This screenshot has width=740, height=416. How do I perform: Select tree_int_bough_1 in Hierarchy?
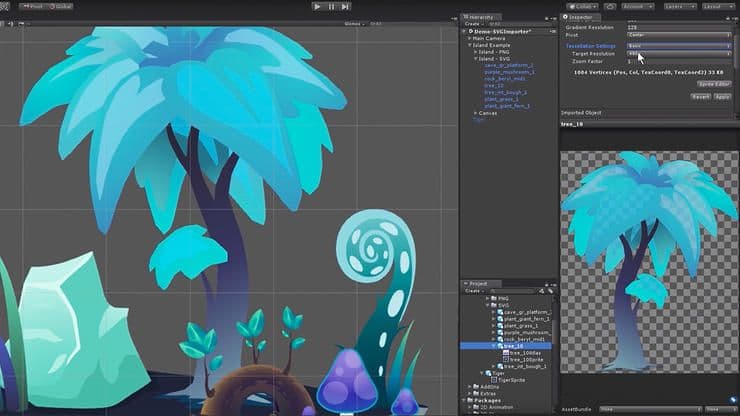(505, 93)
